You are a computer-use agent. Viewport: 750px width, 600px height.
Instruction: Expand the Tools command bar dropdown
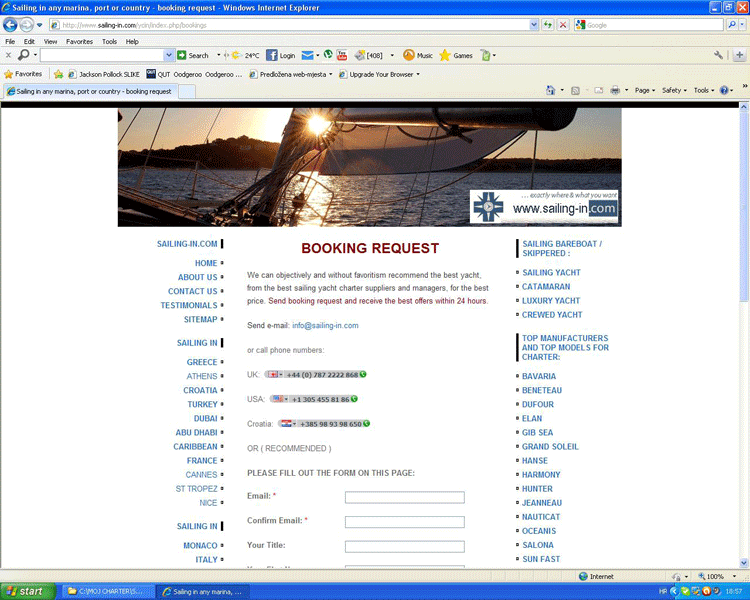click(704, 90)
